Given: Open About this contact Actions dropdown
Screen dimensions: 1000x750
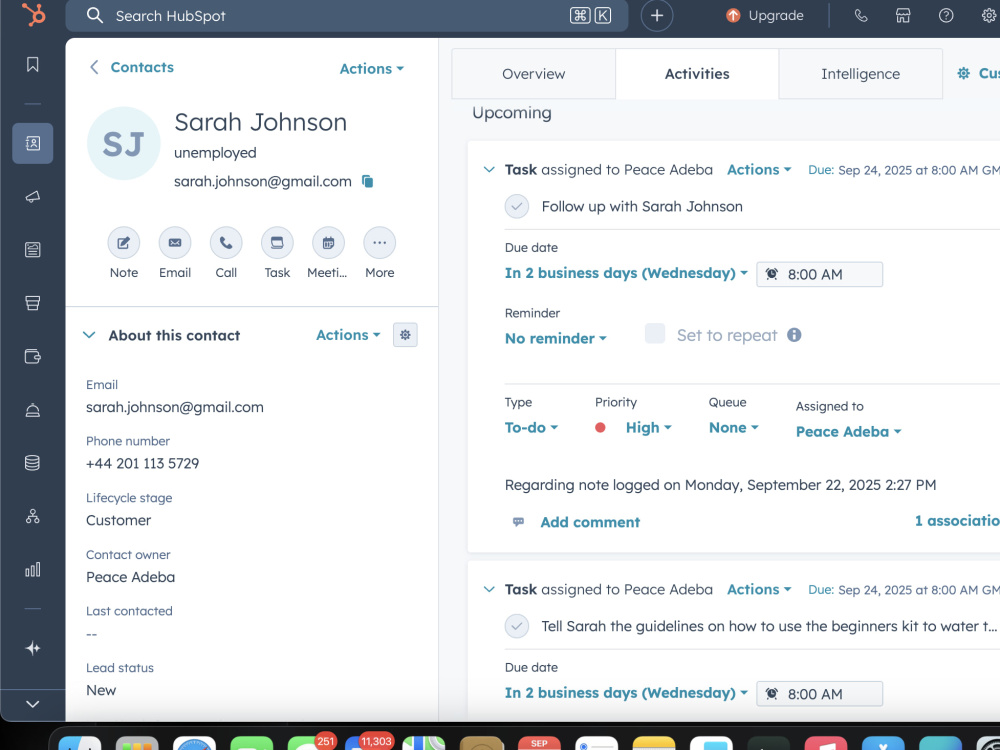Looking at the screenshot, I should [348, 335].
